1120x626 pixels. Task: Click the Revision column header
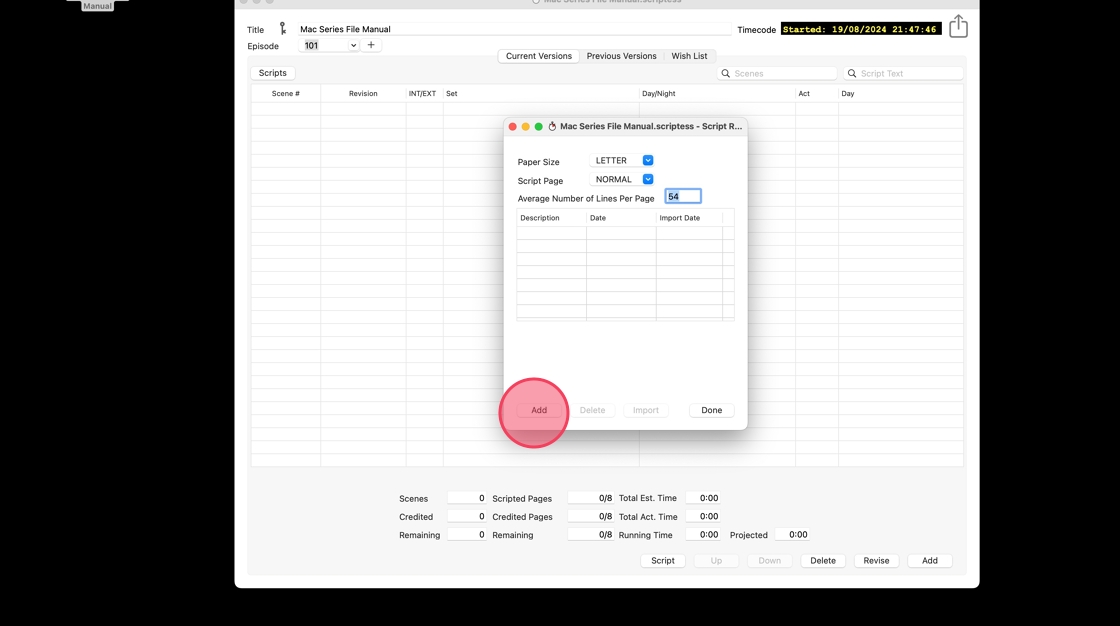tap(363, 94)
